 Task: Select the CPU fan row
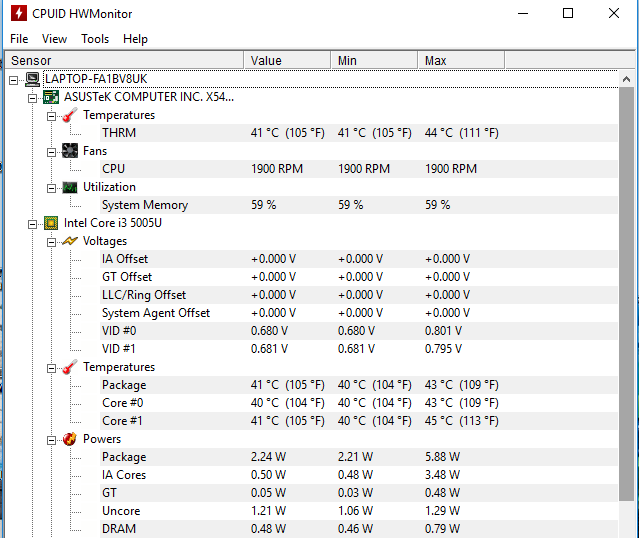pos(359,169)
